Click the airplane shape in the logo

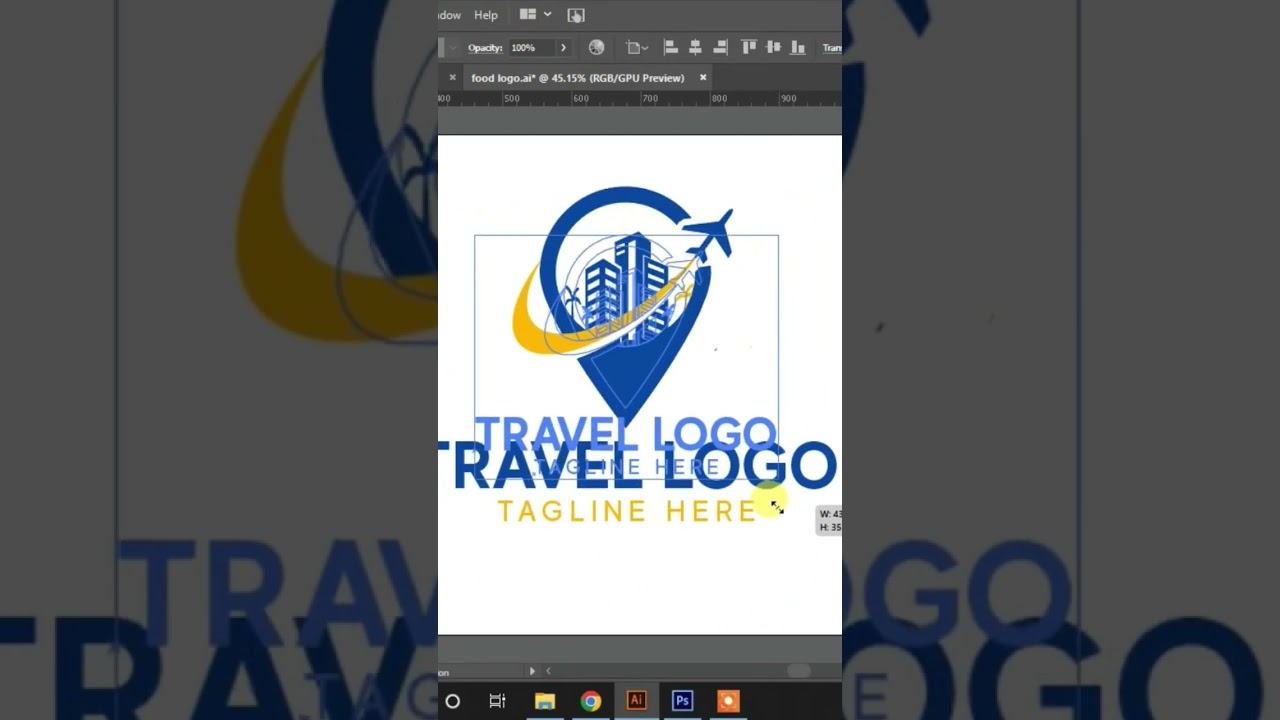point(710,236)
